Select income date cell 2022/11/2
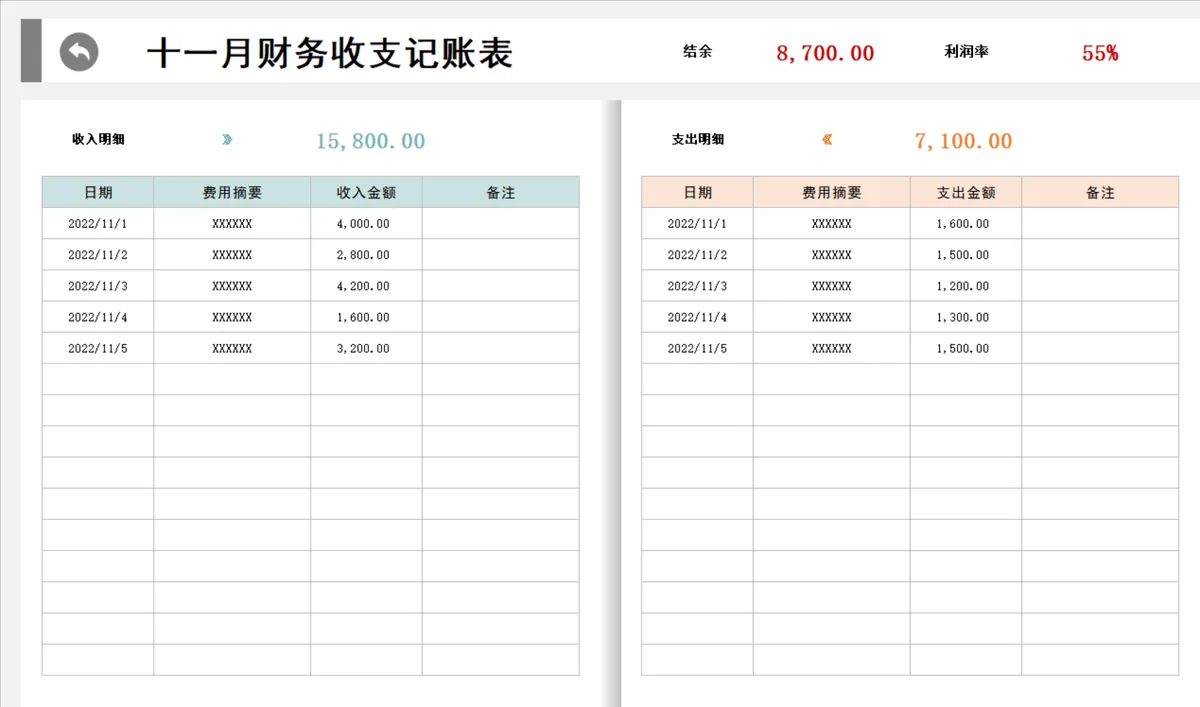This screenshot has width=1200, height=707. (98, 255)
